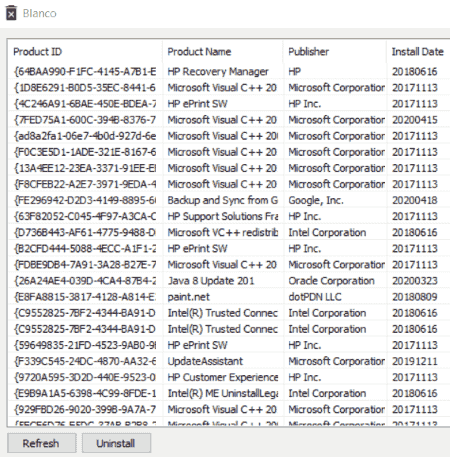450x457 pixels.
Task: Click product ID {64BAA990-F1FC-4145-A7B1-E
Action: 85,71
